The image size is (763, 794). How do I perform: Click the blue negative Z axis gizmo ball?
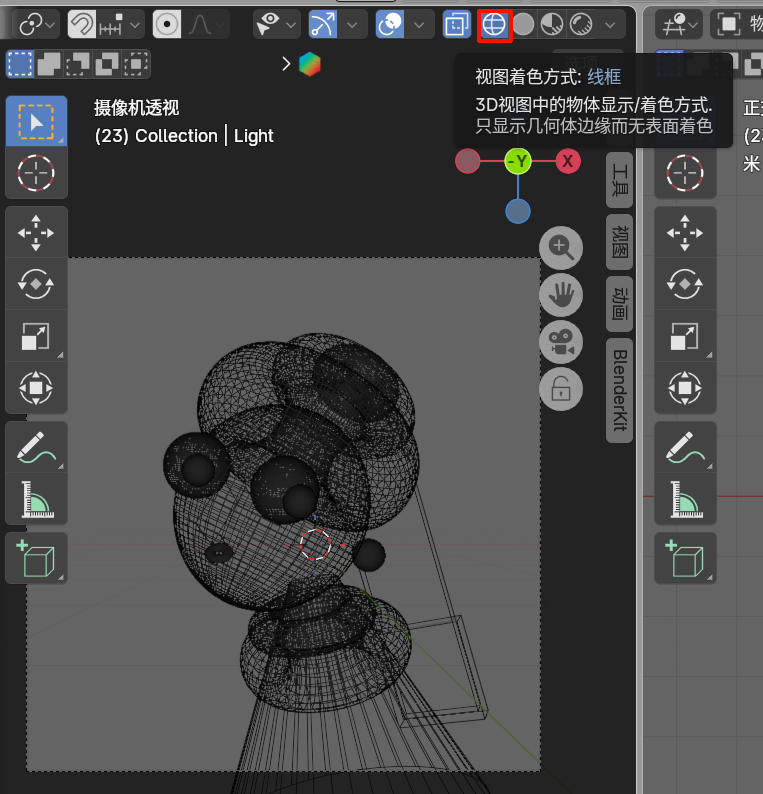518,211
